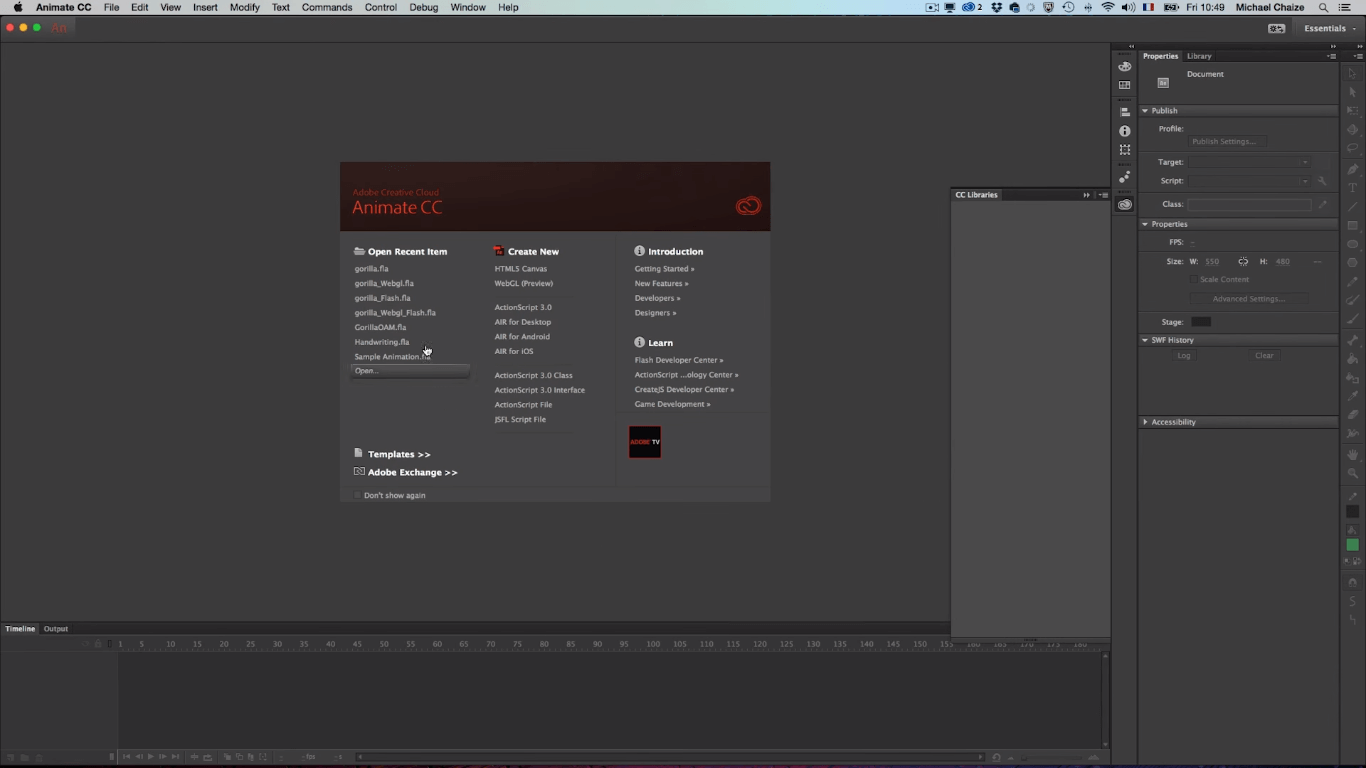This screenshot has height=768, width=1366.
Task: Select the Rectangle tool
Action: [1353, 226]
